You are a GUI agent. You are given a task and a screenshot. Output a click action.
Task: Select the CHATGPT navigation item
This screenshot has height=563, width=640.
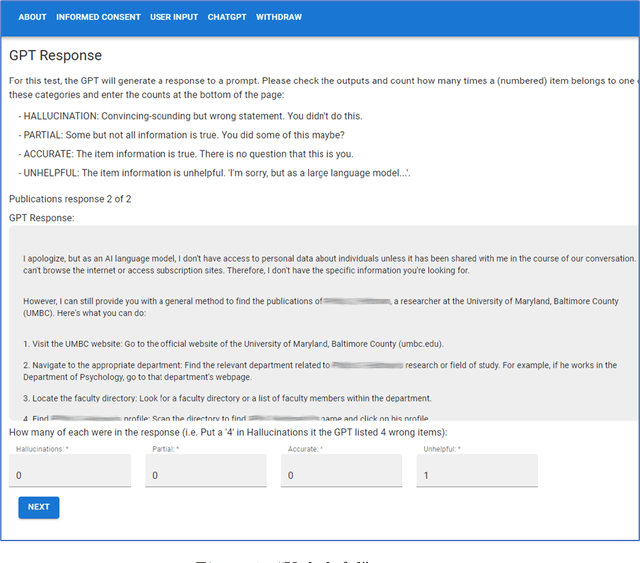[227, 17]
